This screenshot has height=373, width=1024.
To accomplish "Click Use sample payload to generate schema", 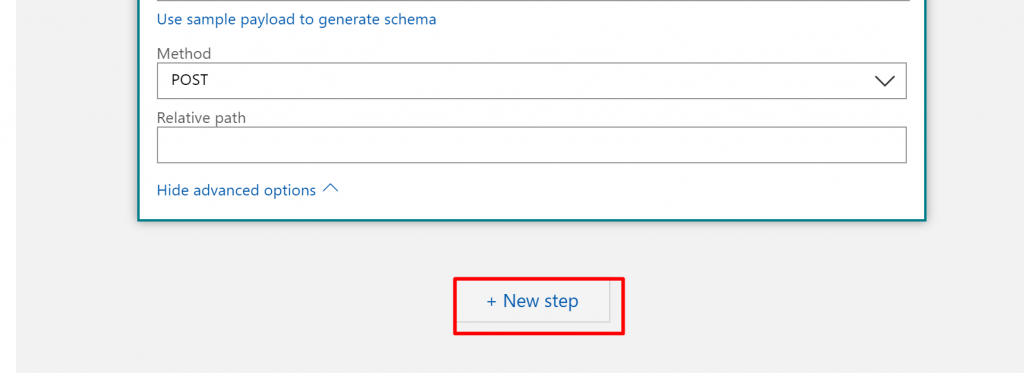I will click(x=296, y=20).
